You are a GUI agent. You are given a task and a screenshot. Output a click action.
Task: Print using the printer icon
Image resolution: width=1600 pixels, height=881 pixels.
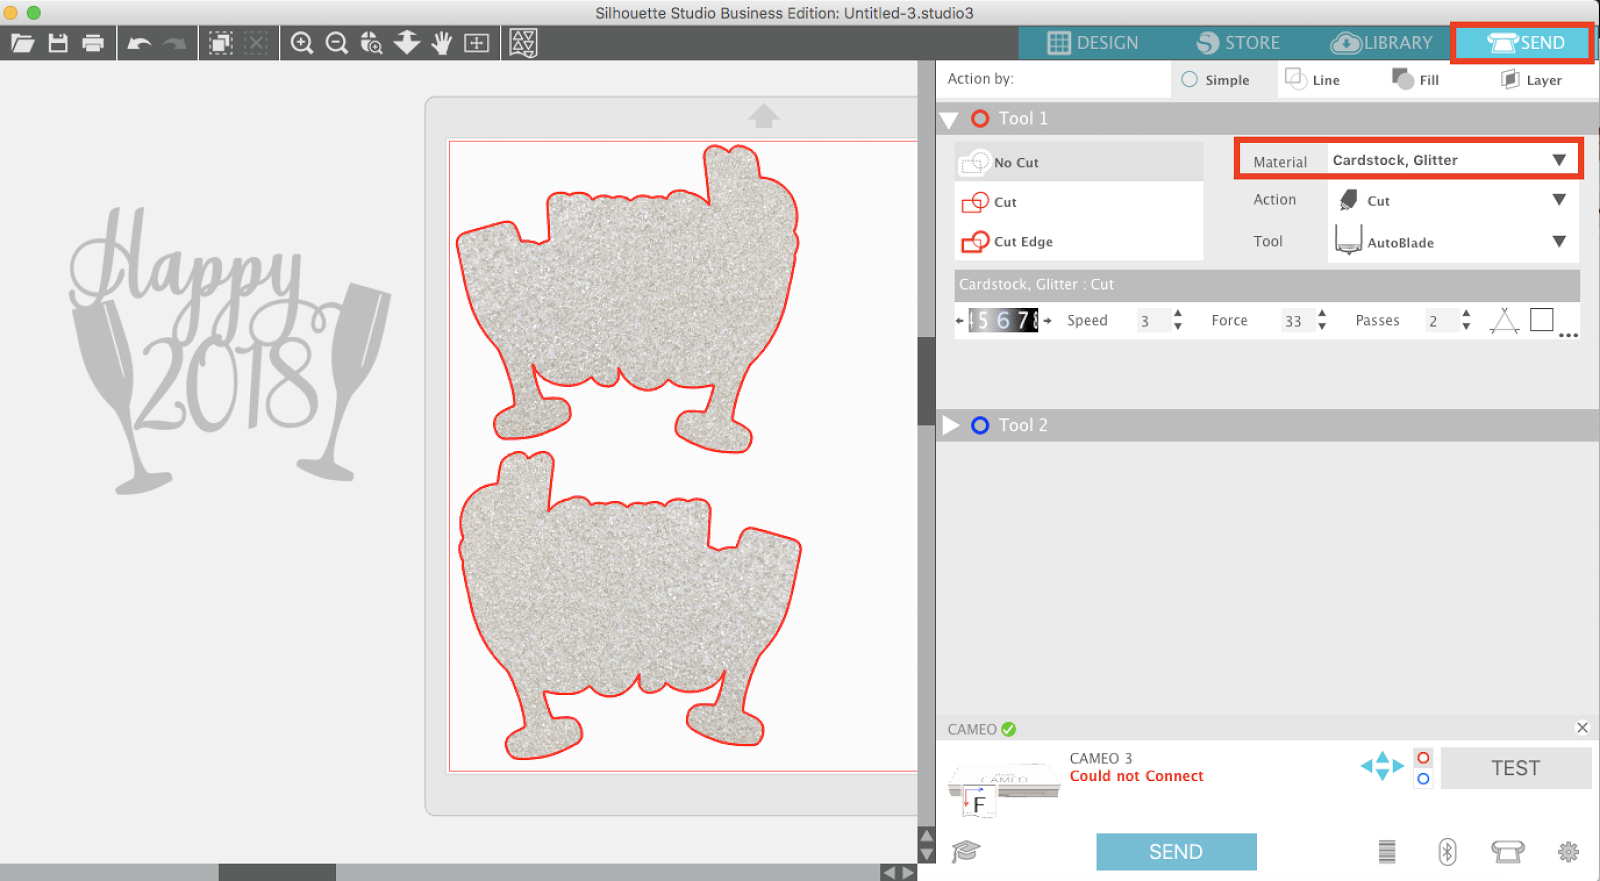click(x=93, y=43)
